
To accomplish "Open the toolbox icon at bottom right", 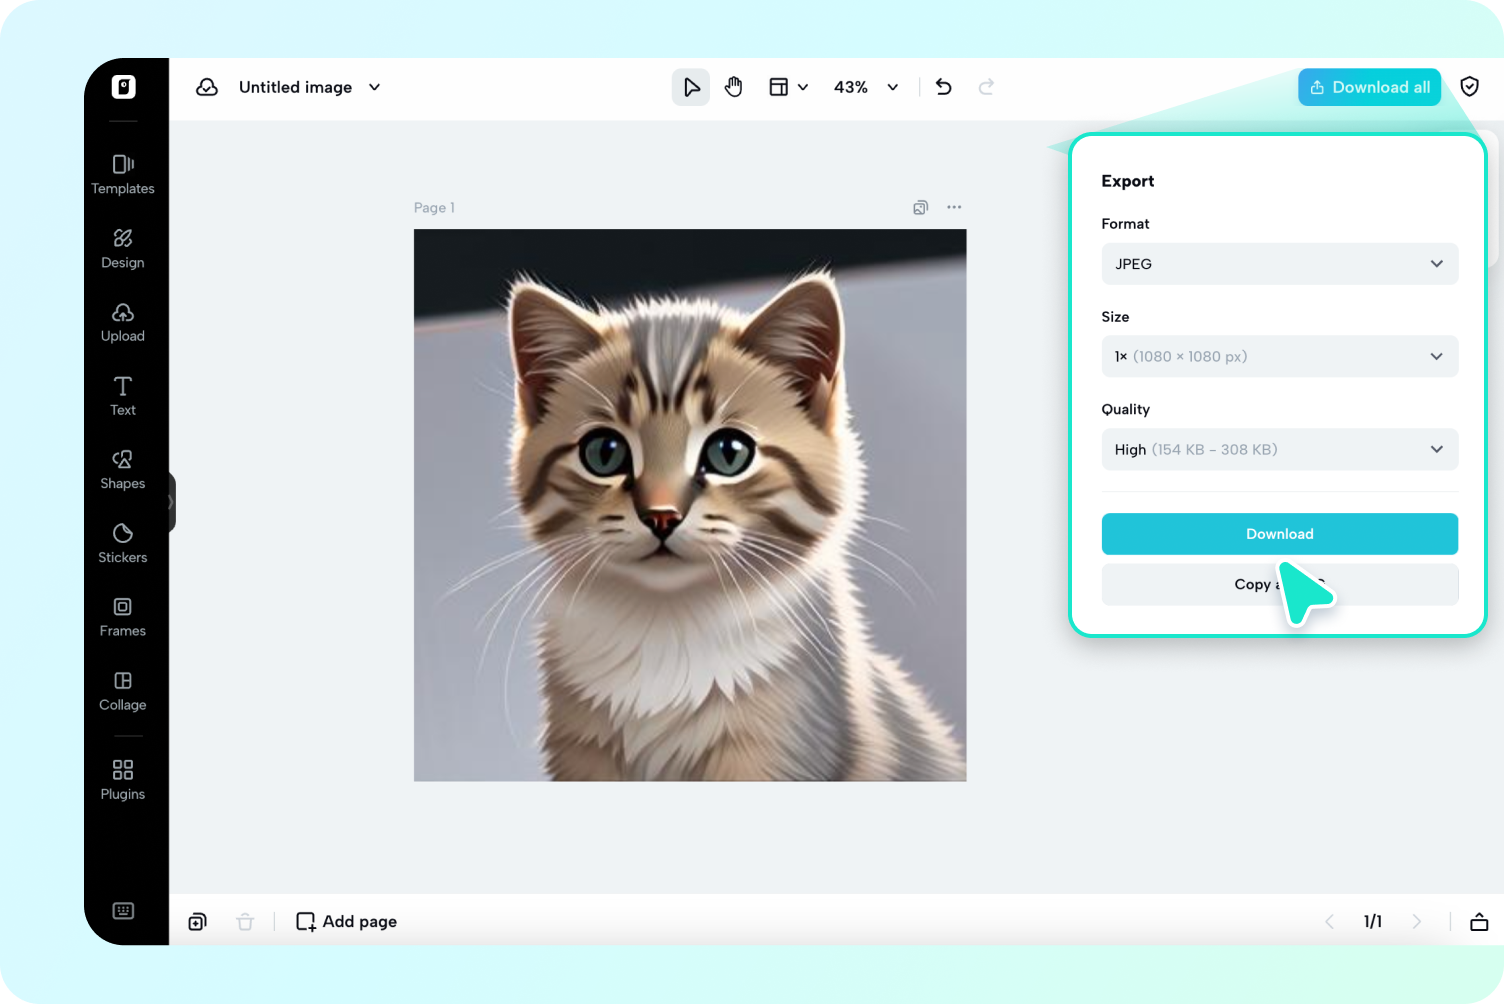I will 1479,921.
